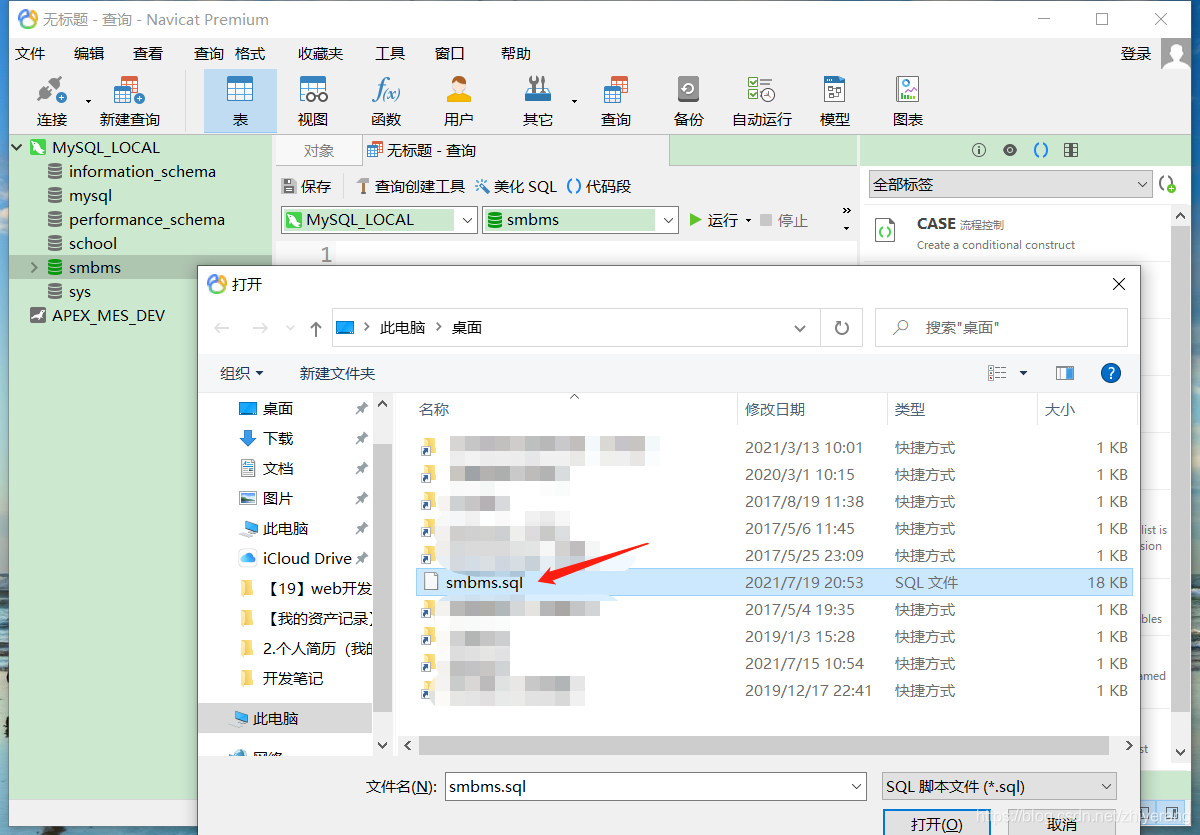The width and height of the screenshot is (1200, 835).
Task: Collapse the MySQL_LOCAL connection node
Action: click(x=16, y=147)
